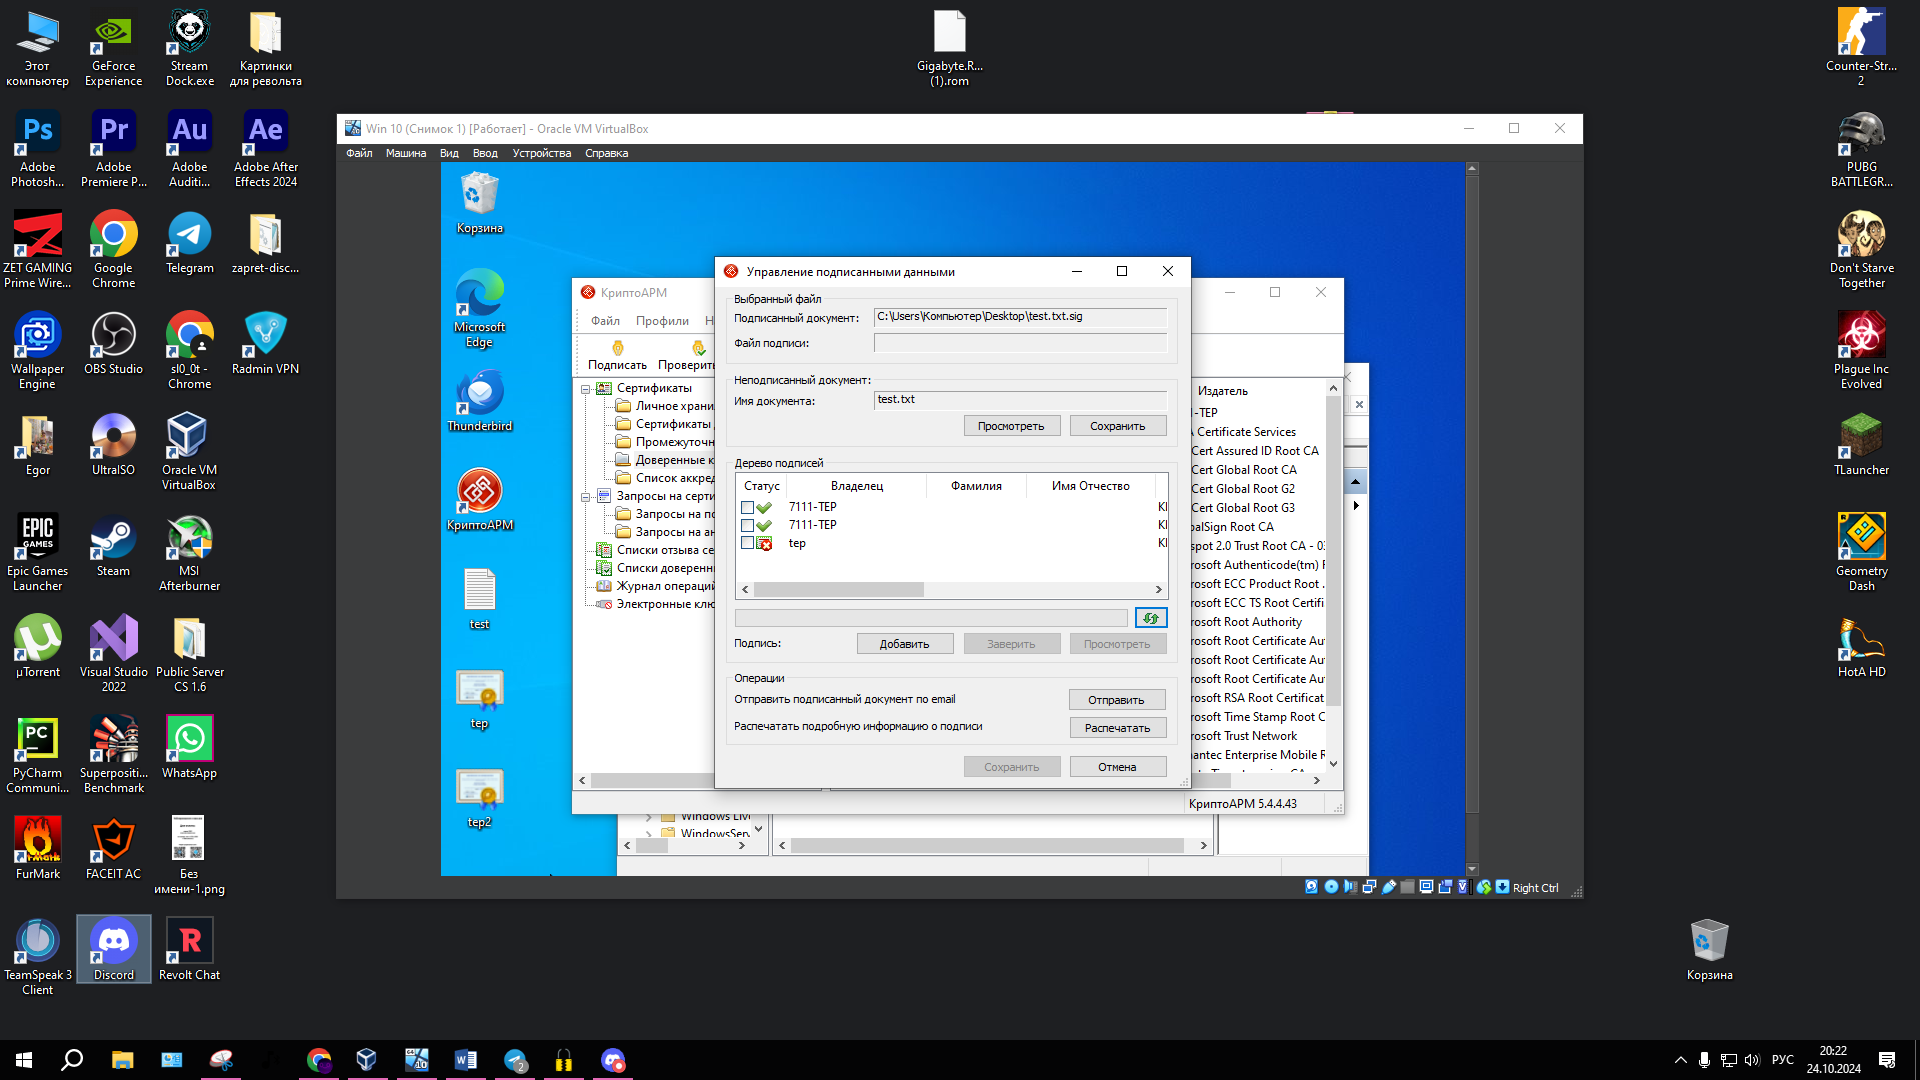
Task: Open Adobe Photoshop desktop shortcut
Action: pyautogui.click(x=37, y=148)
